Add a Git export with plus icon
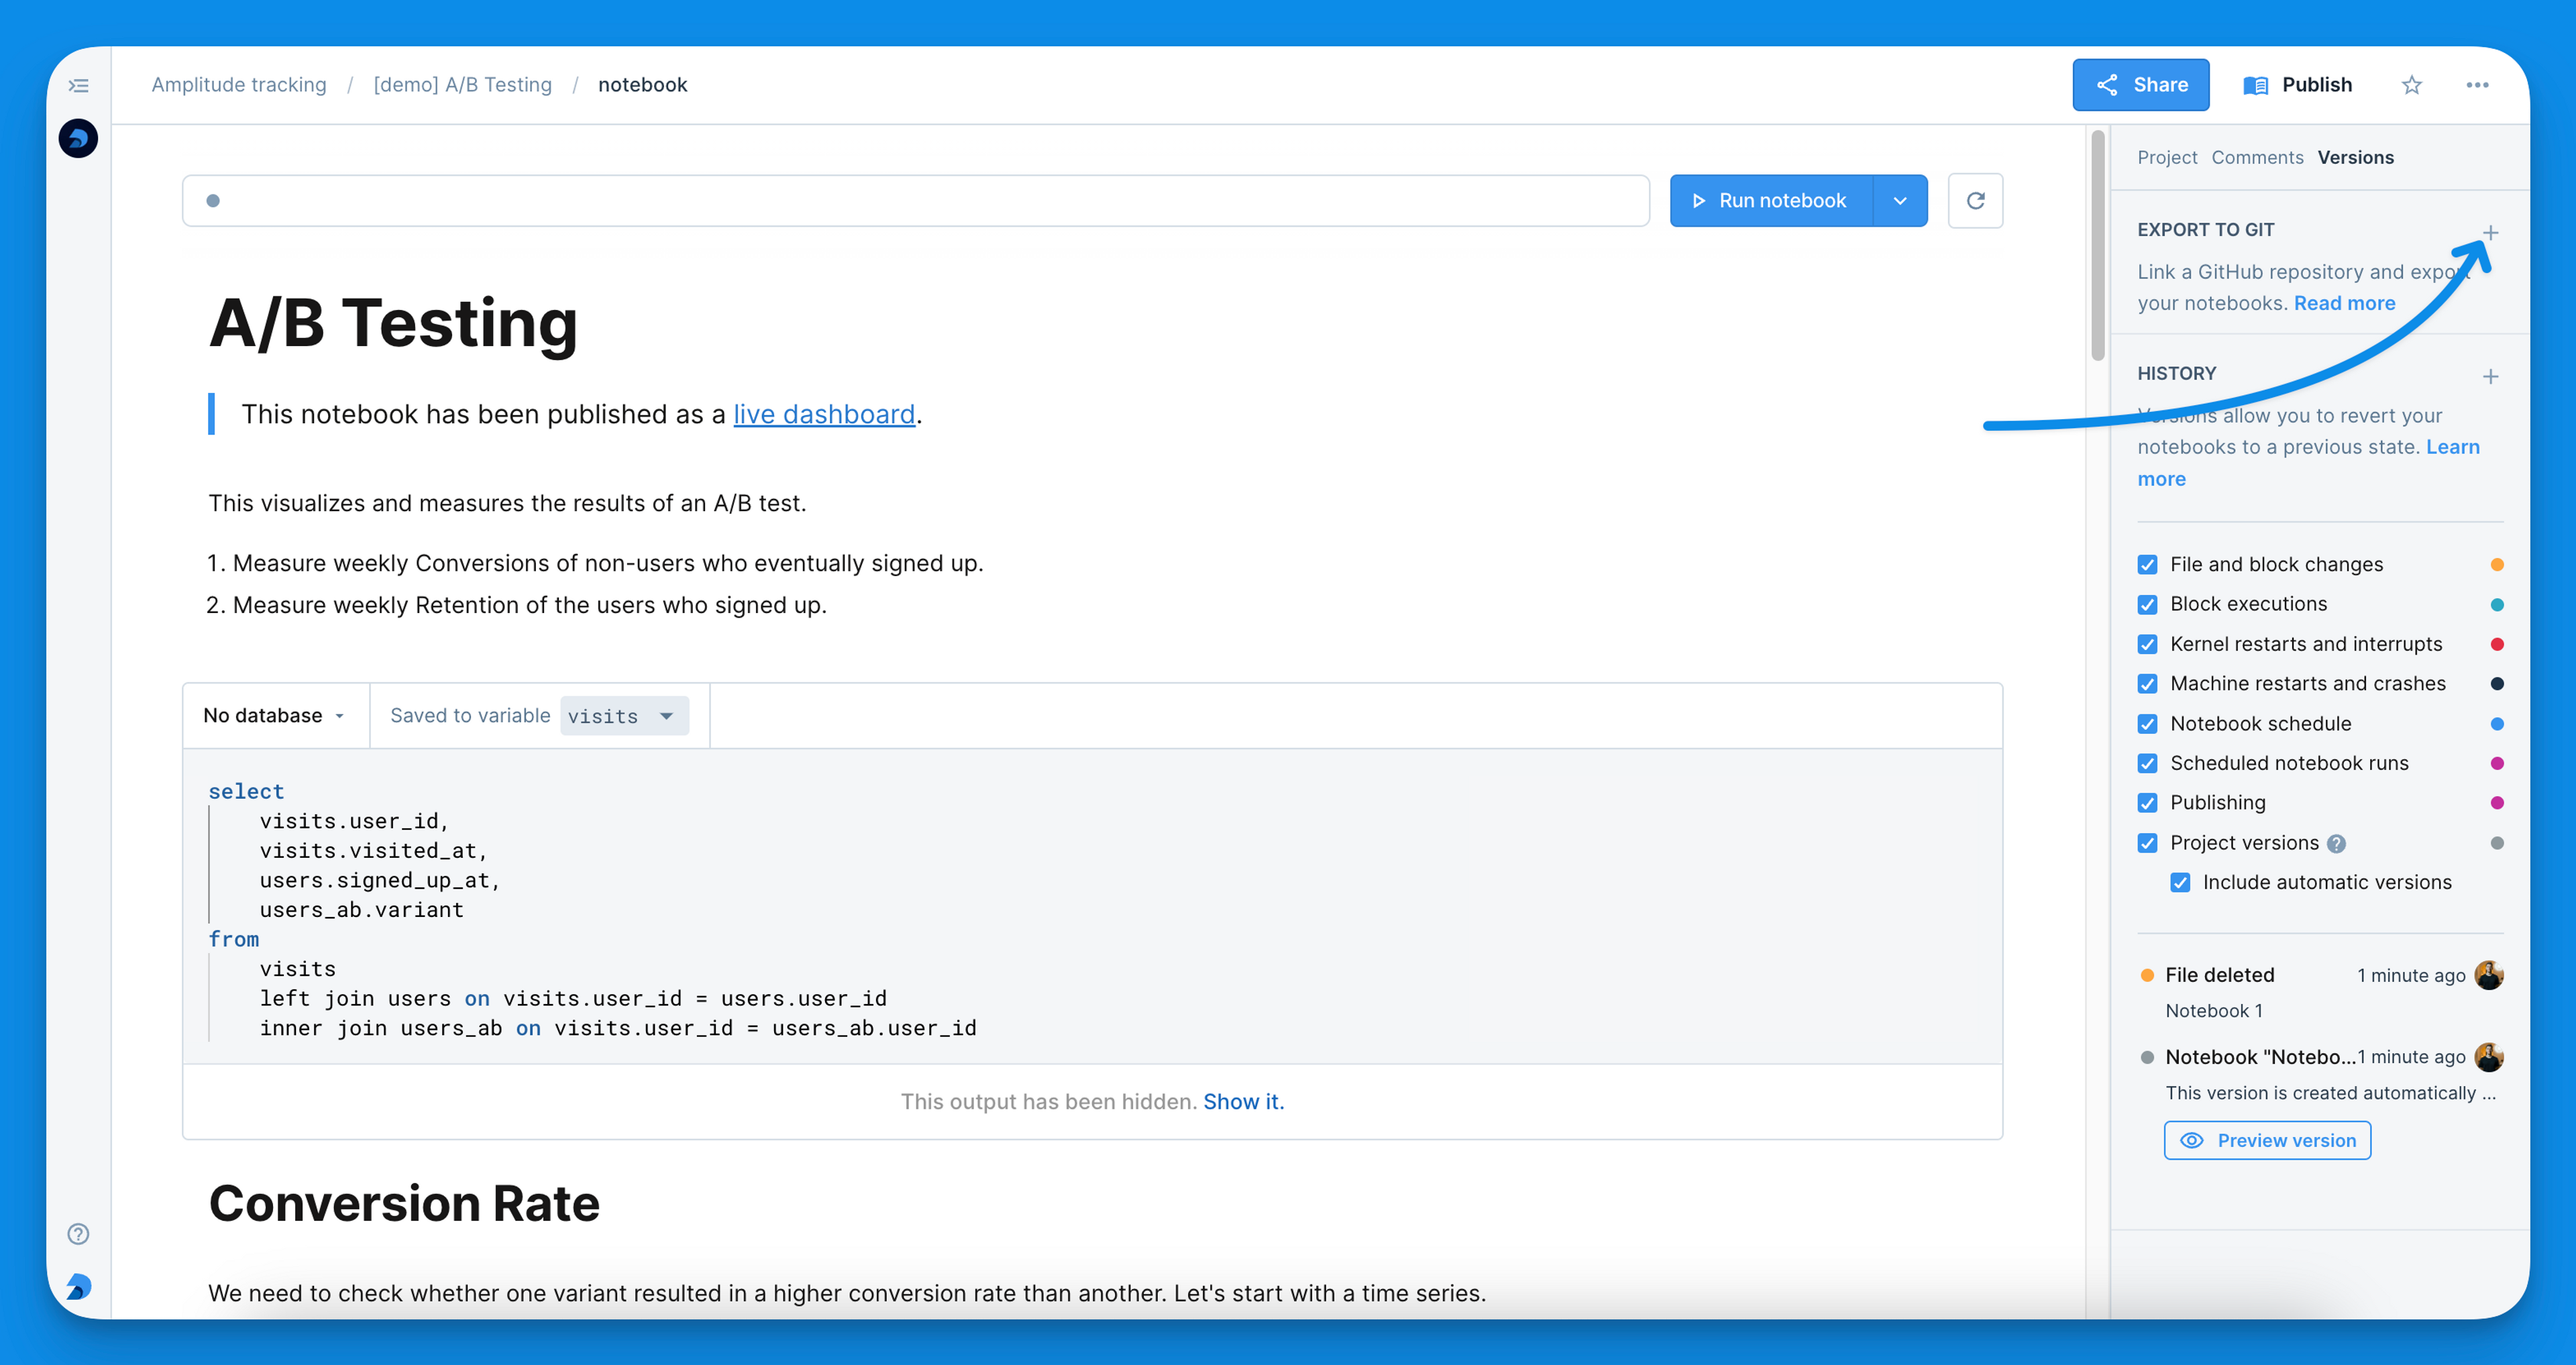The height and width of the screenshot is (1365, 2576). tap(2490, 233)
